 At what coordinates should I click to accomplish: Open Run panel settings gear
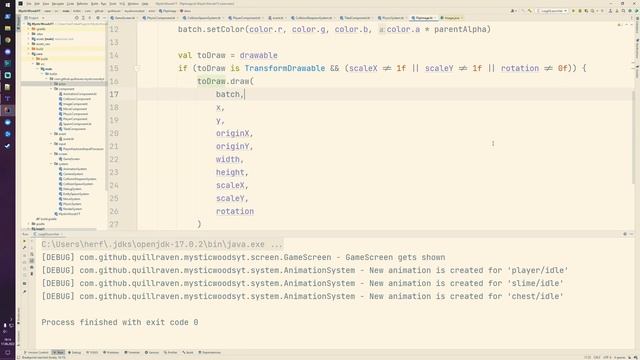[x=625, y=234]
